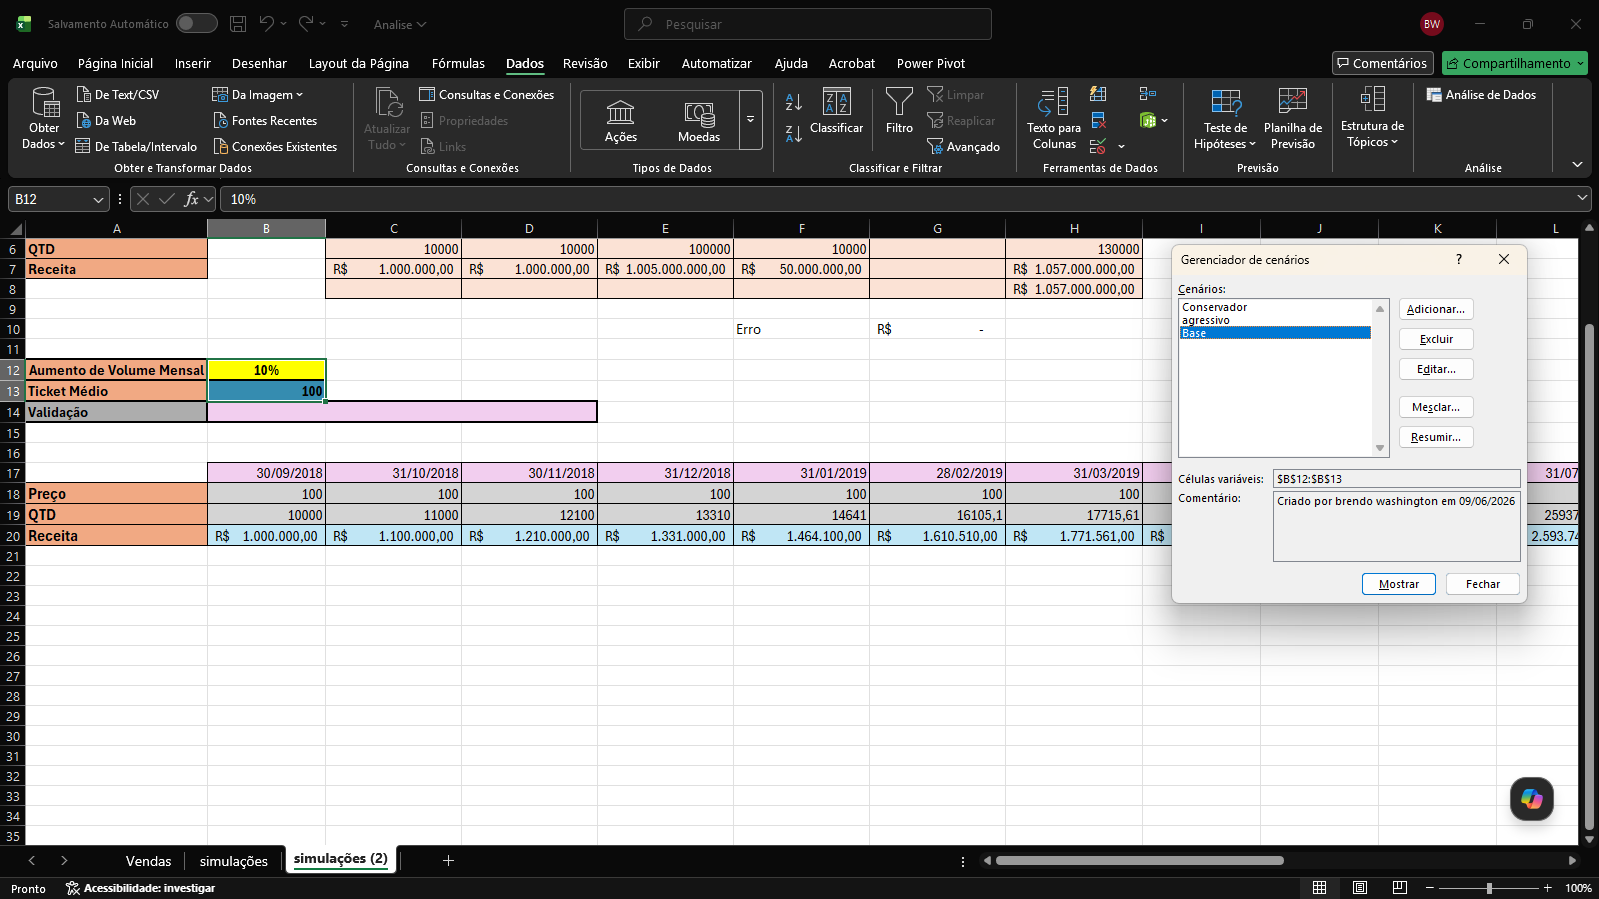The width and height of the screenshot is (1599, 899).
Task: Switch to the Fórmulas ribbon tab
Action: pyautogui.click(x=458, y=63)
